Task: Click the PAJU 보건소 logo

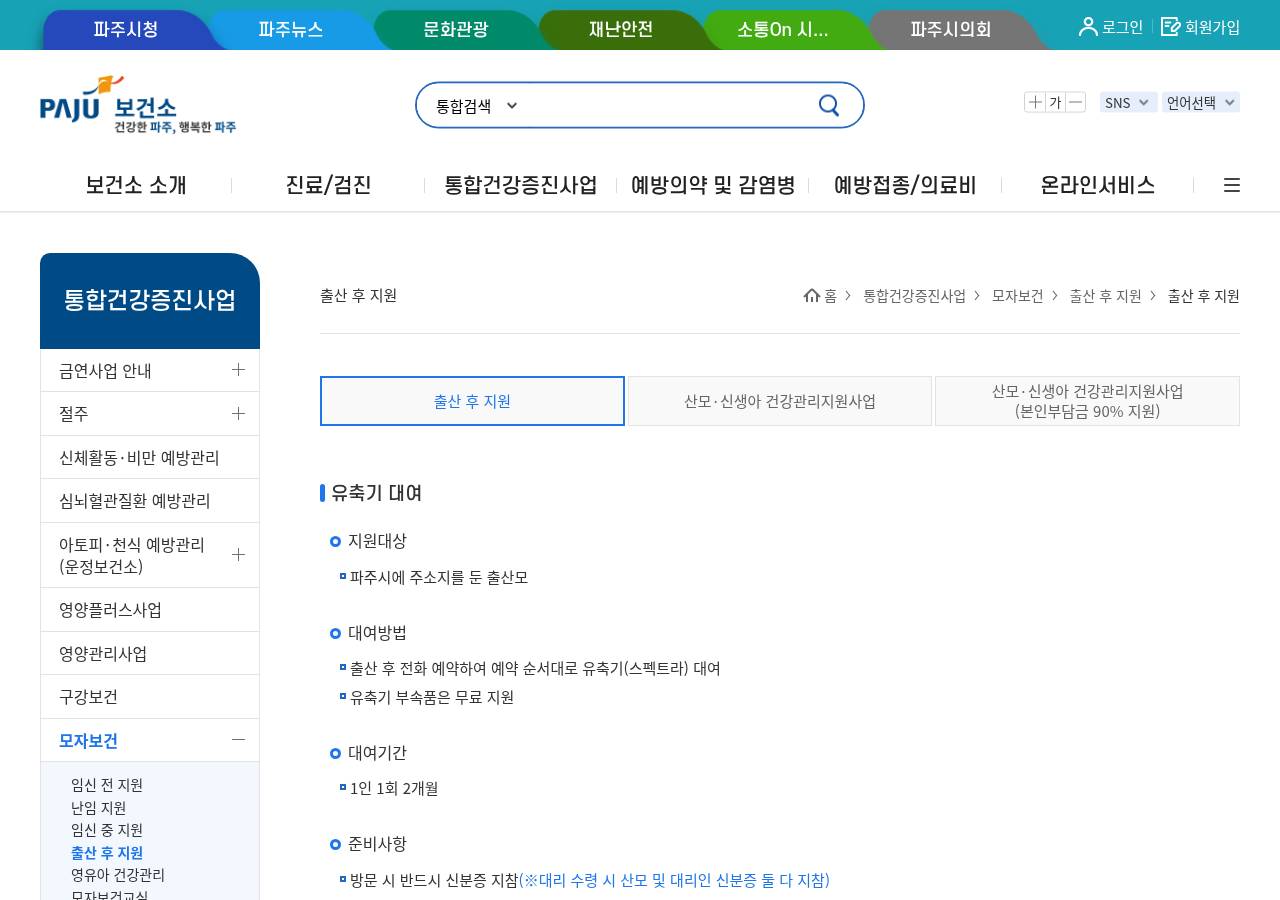Action: coord(138,105)
